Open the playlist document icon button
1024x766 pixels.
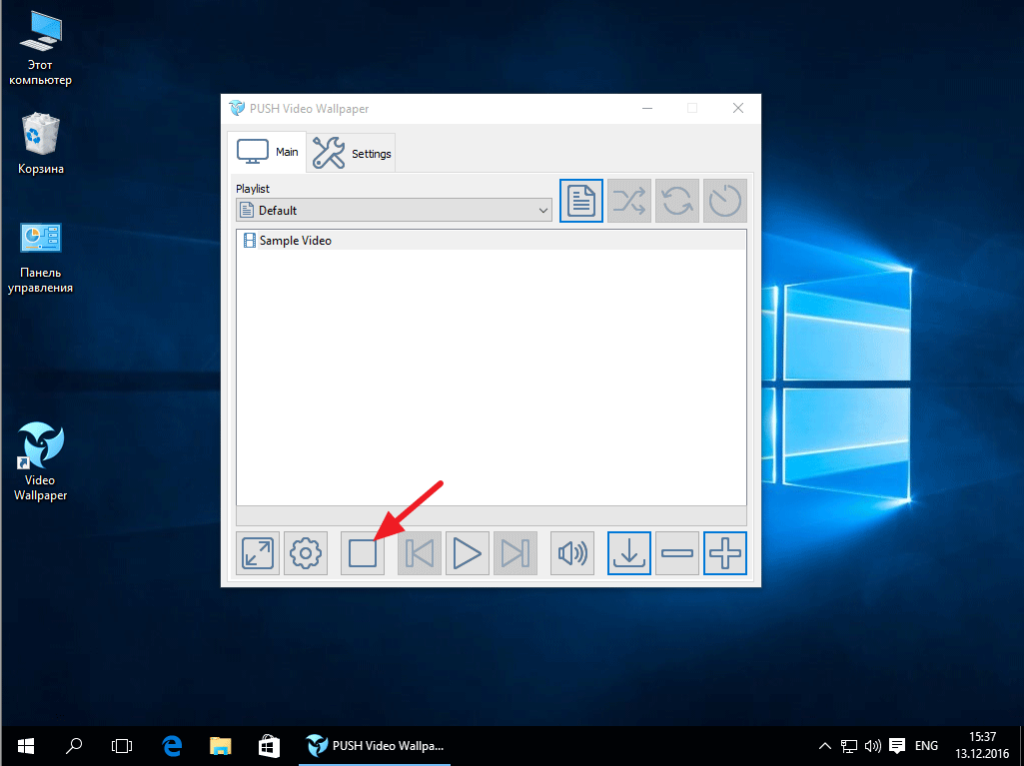(581, 201)
